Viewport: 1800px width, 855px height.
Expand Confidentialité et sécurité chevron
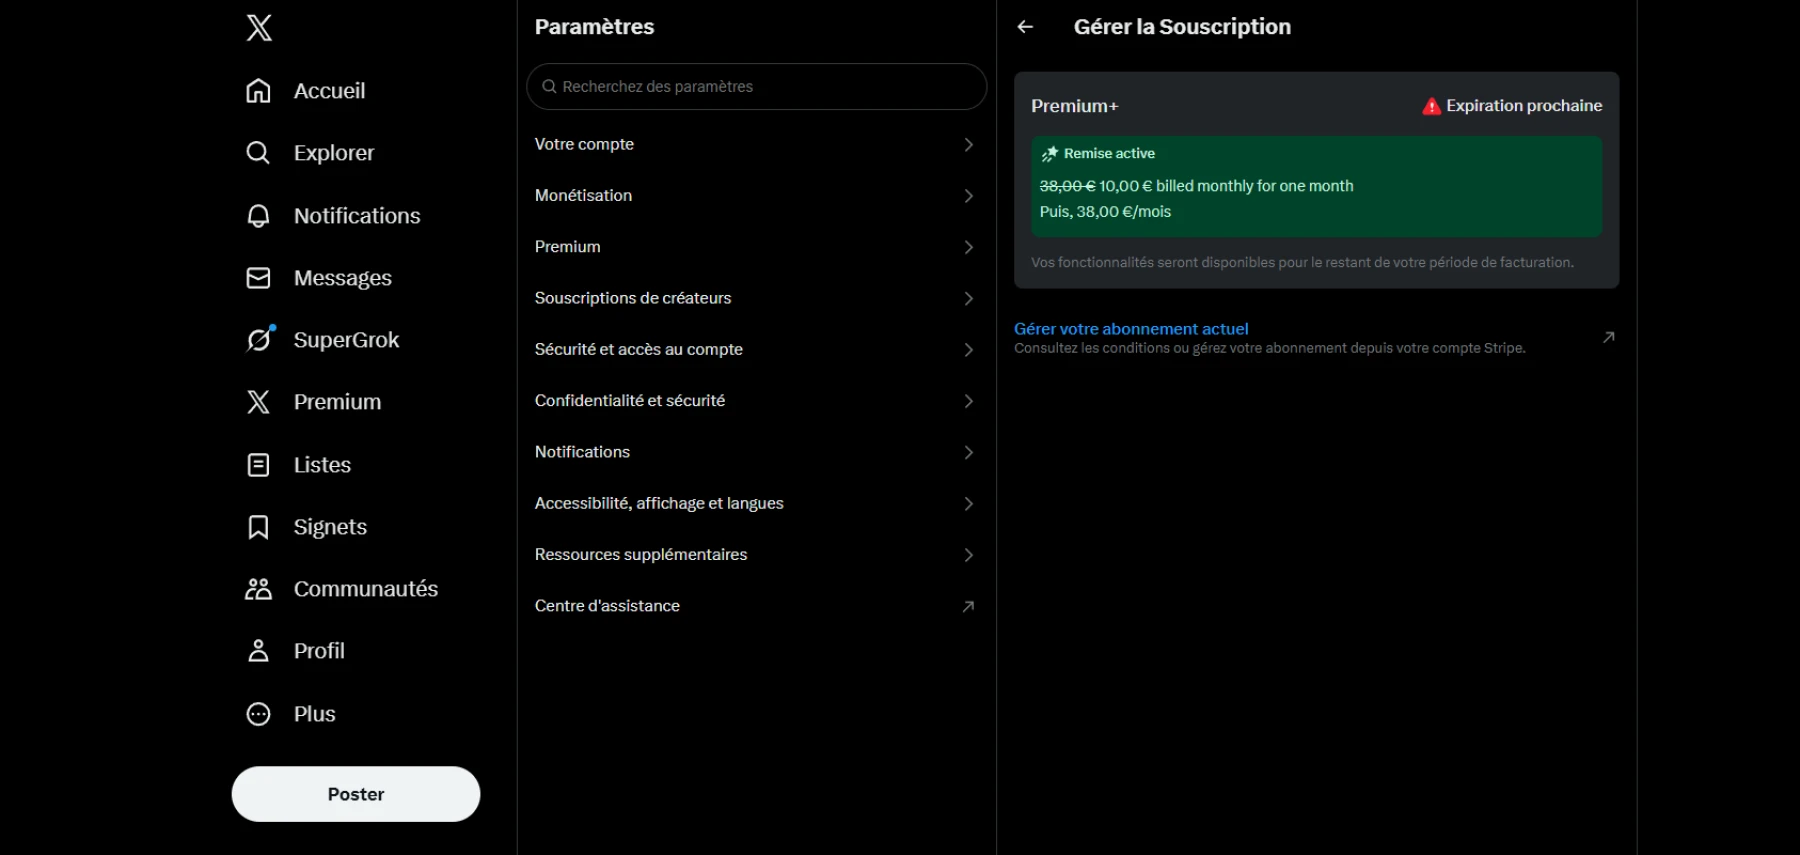[x=968, y=401]
